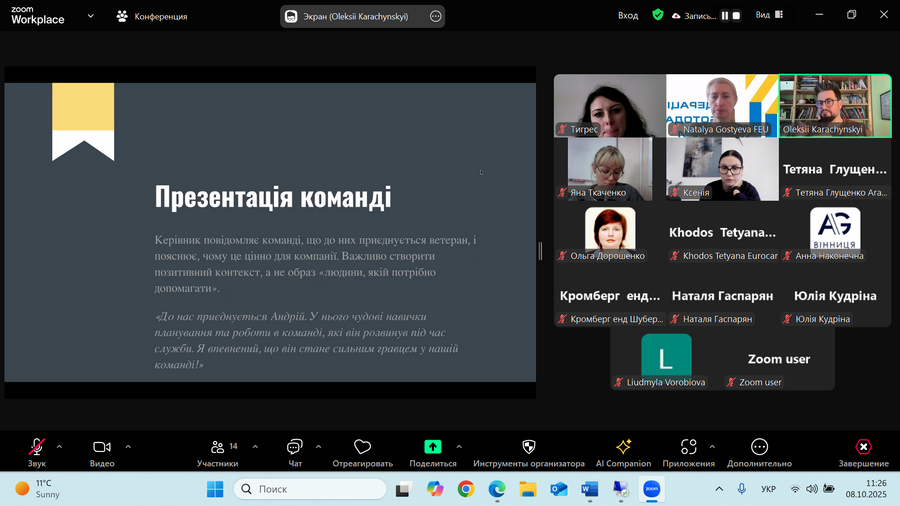Image resolution: width=900 pixels, height=506 pixels.
Task: Open the Вид view layout menu
Action: [x=767, y=16]
